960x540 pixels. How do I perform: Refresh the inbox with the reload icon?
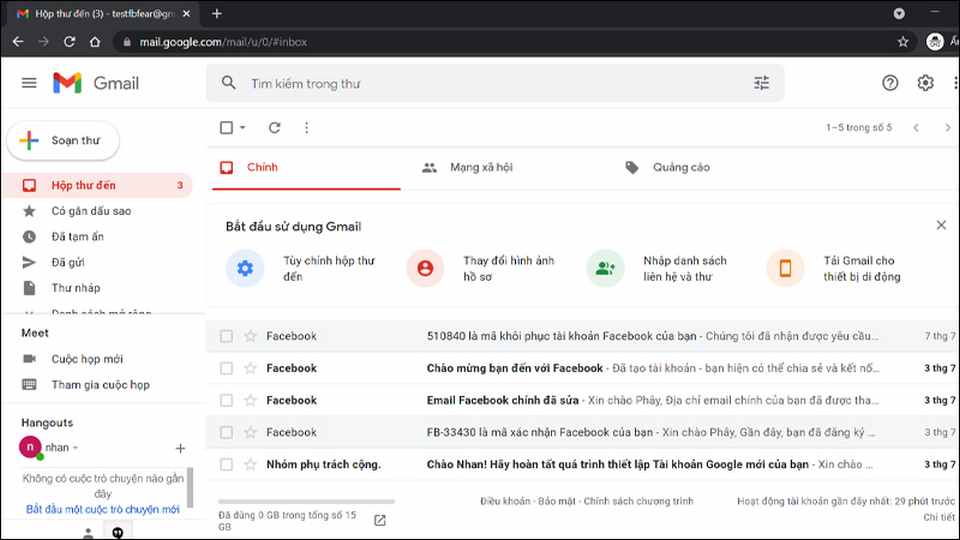tap(275, 128)
